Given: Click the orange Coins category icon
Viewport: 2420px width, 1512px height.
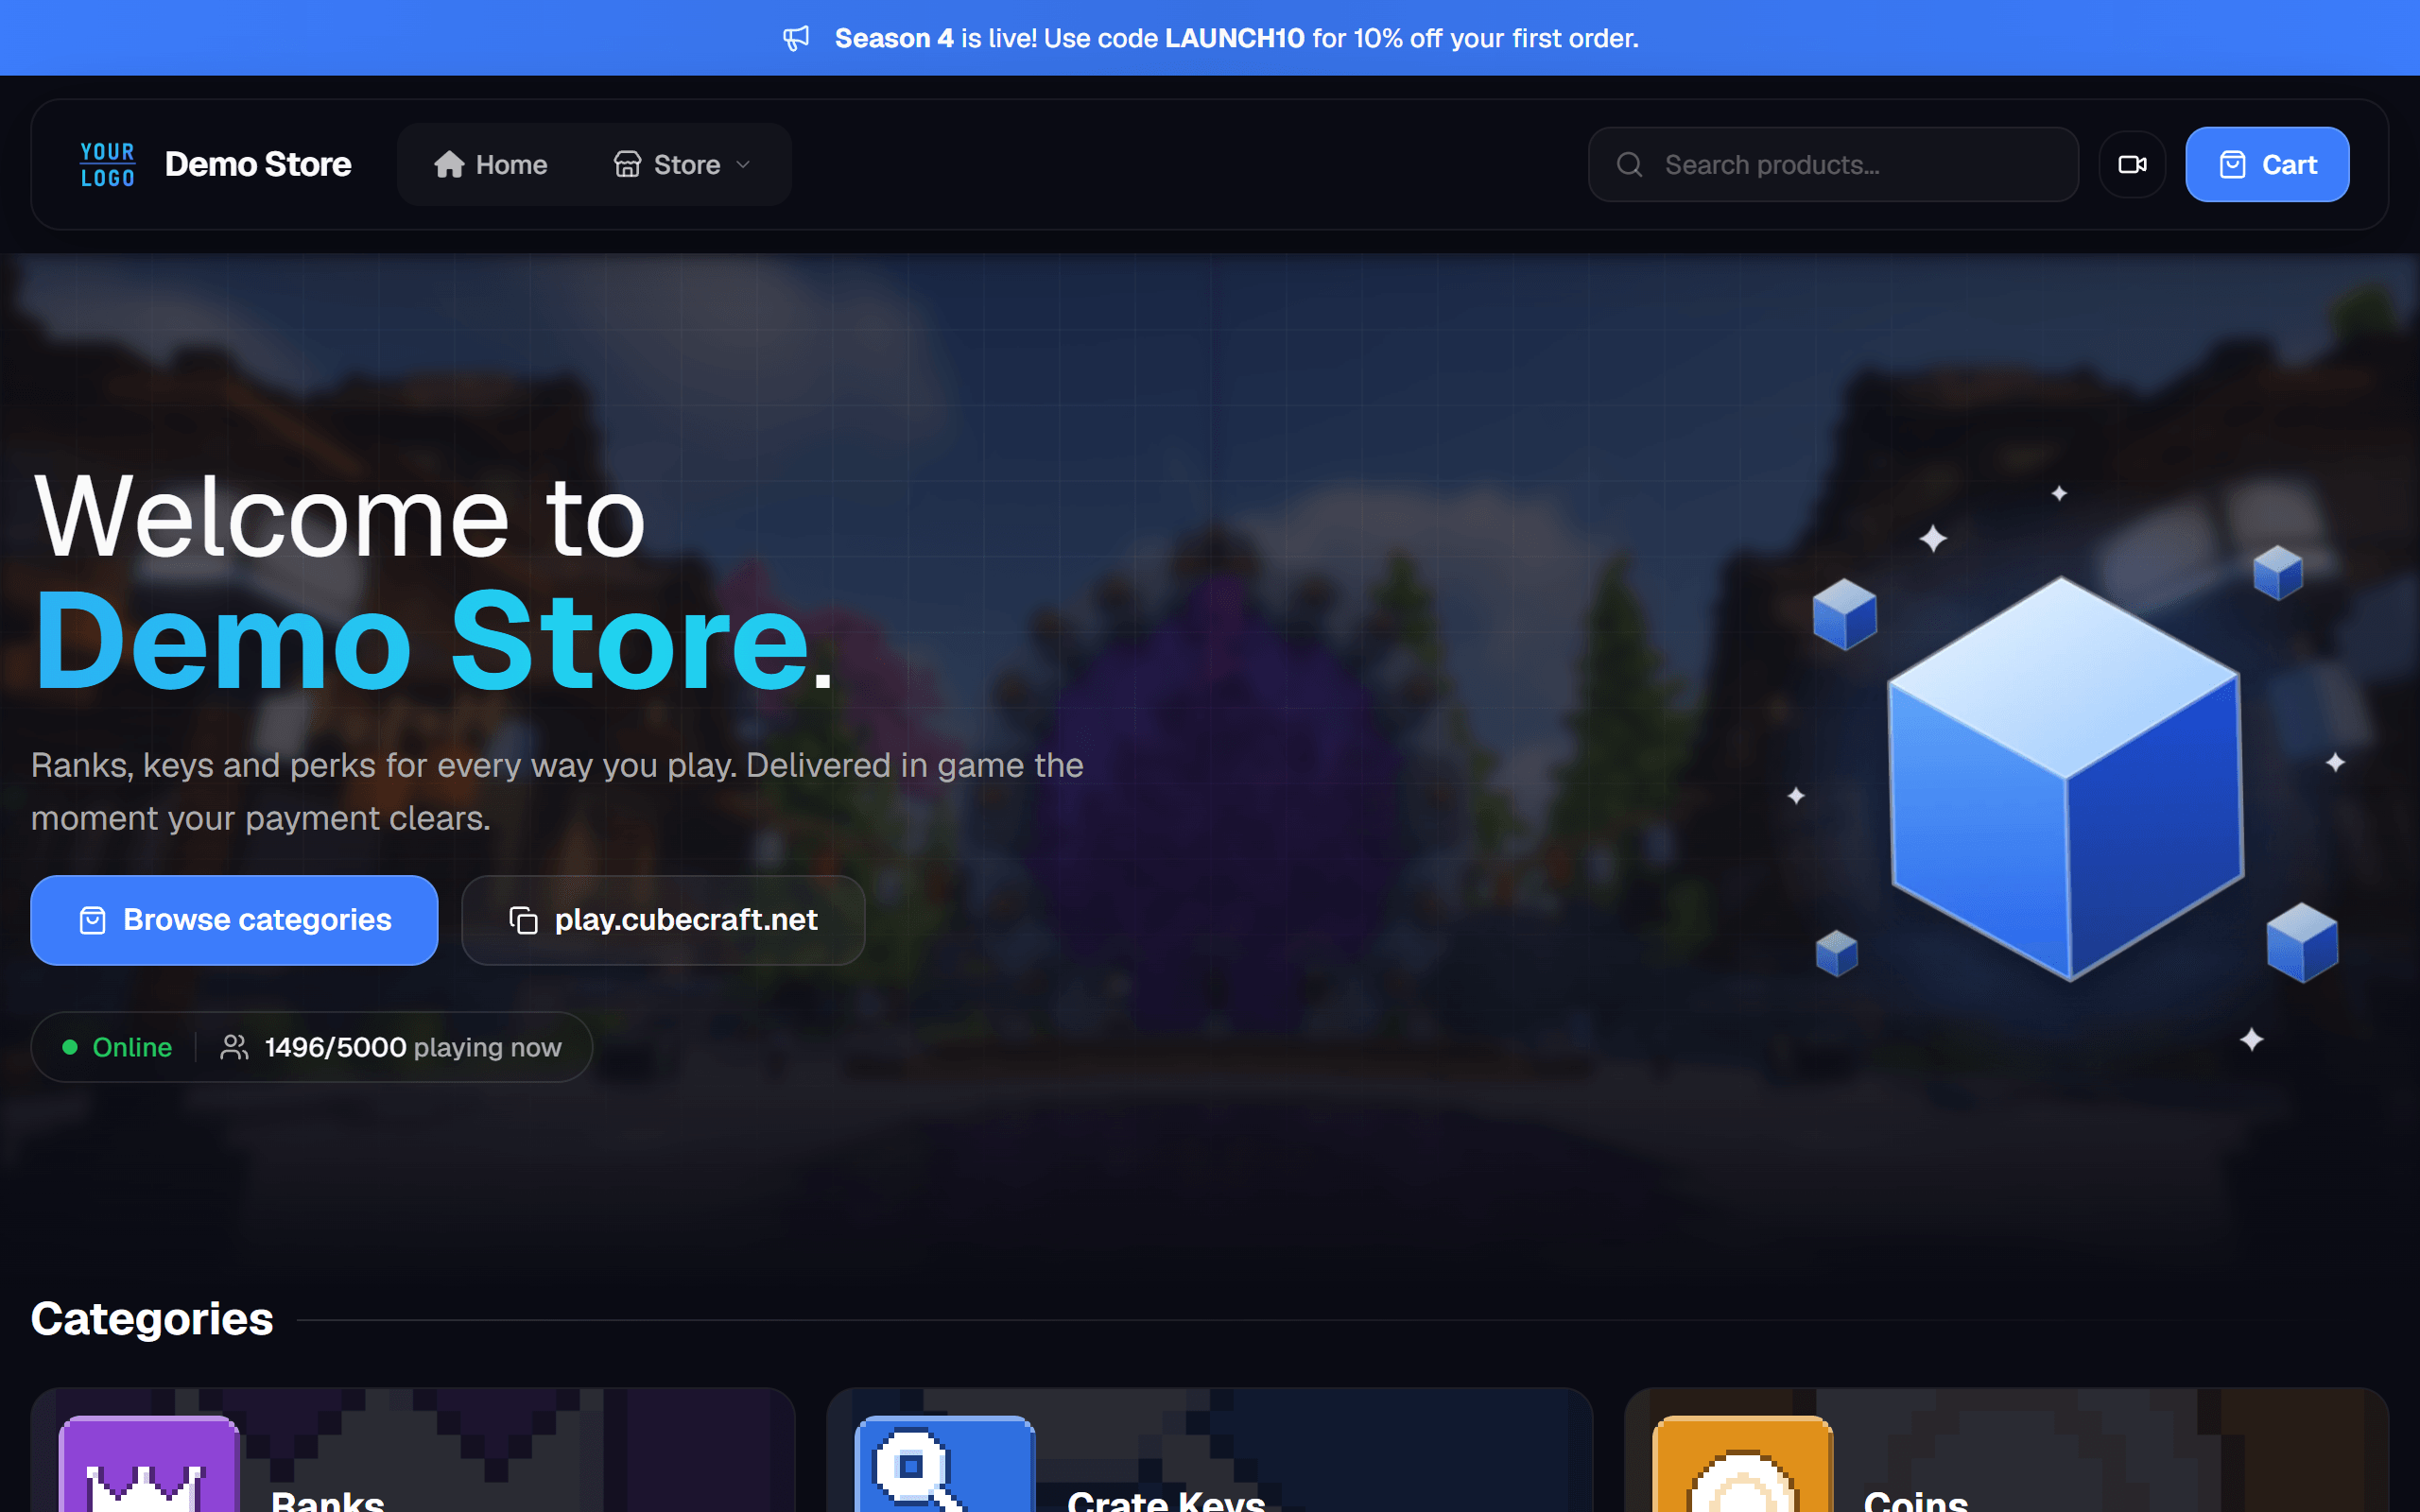Looking at the screenshot, I should [x=1742, y=1464].
